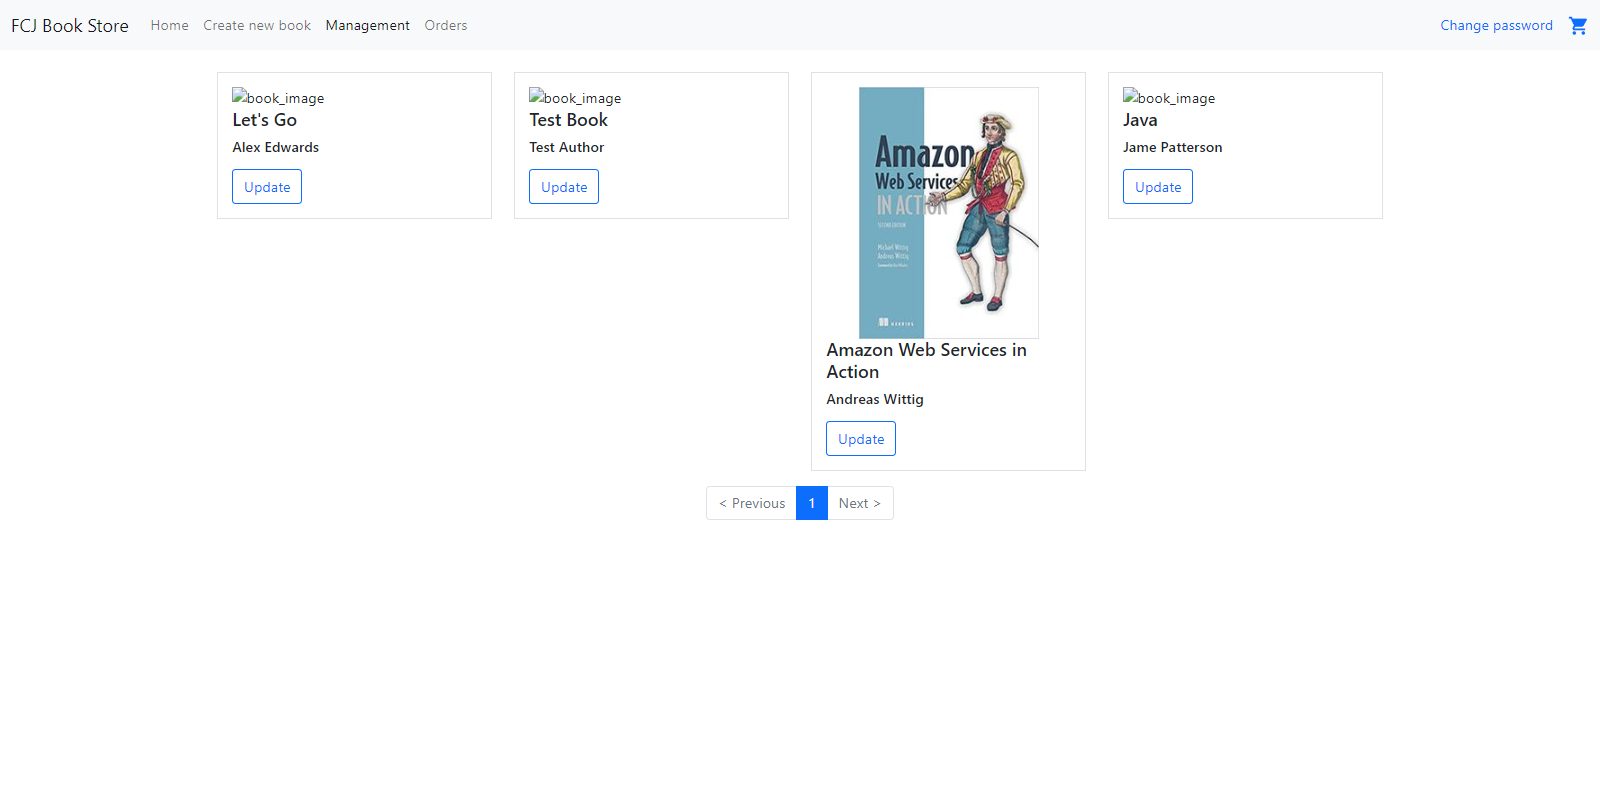Image resolution: width=1600 pixels, height=811 pixels.
Task: Click the title Let's Go
Action: (265, 120)
